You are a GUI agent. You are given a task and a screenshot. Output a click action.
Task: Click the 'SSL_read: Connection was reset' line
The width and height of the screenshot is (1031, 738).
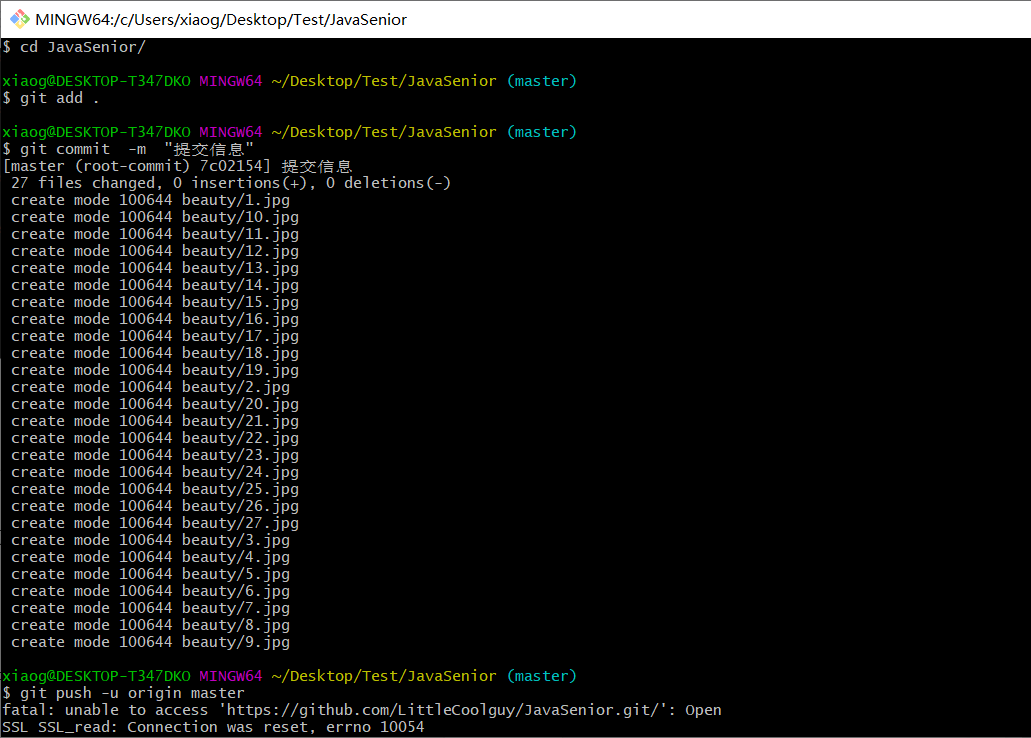(213, 727)
